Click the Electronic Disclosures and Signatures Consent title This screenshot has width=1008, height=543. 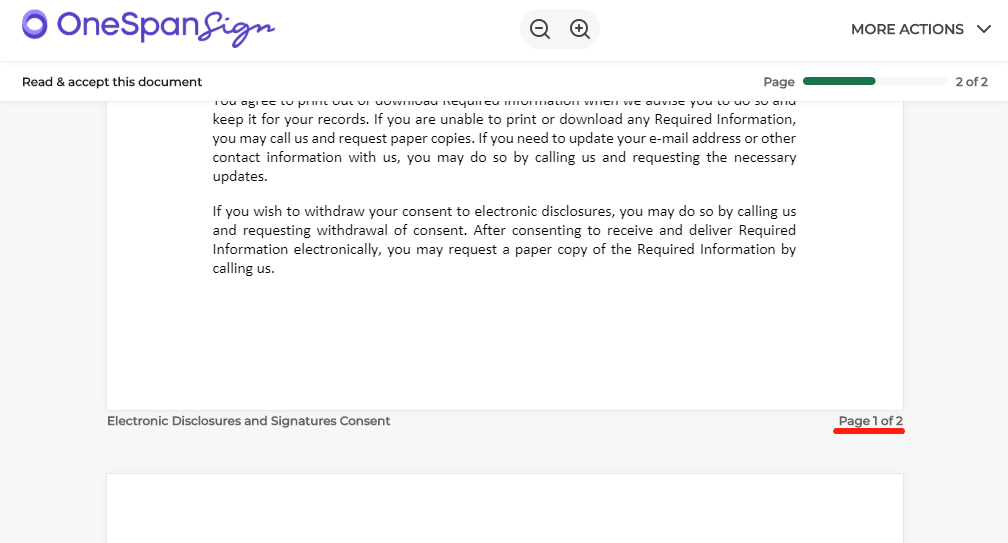tap(248, 421)
